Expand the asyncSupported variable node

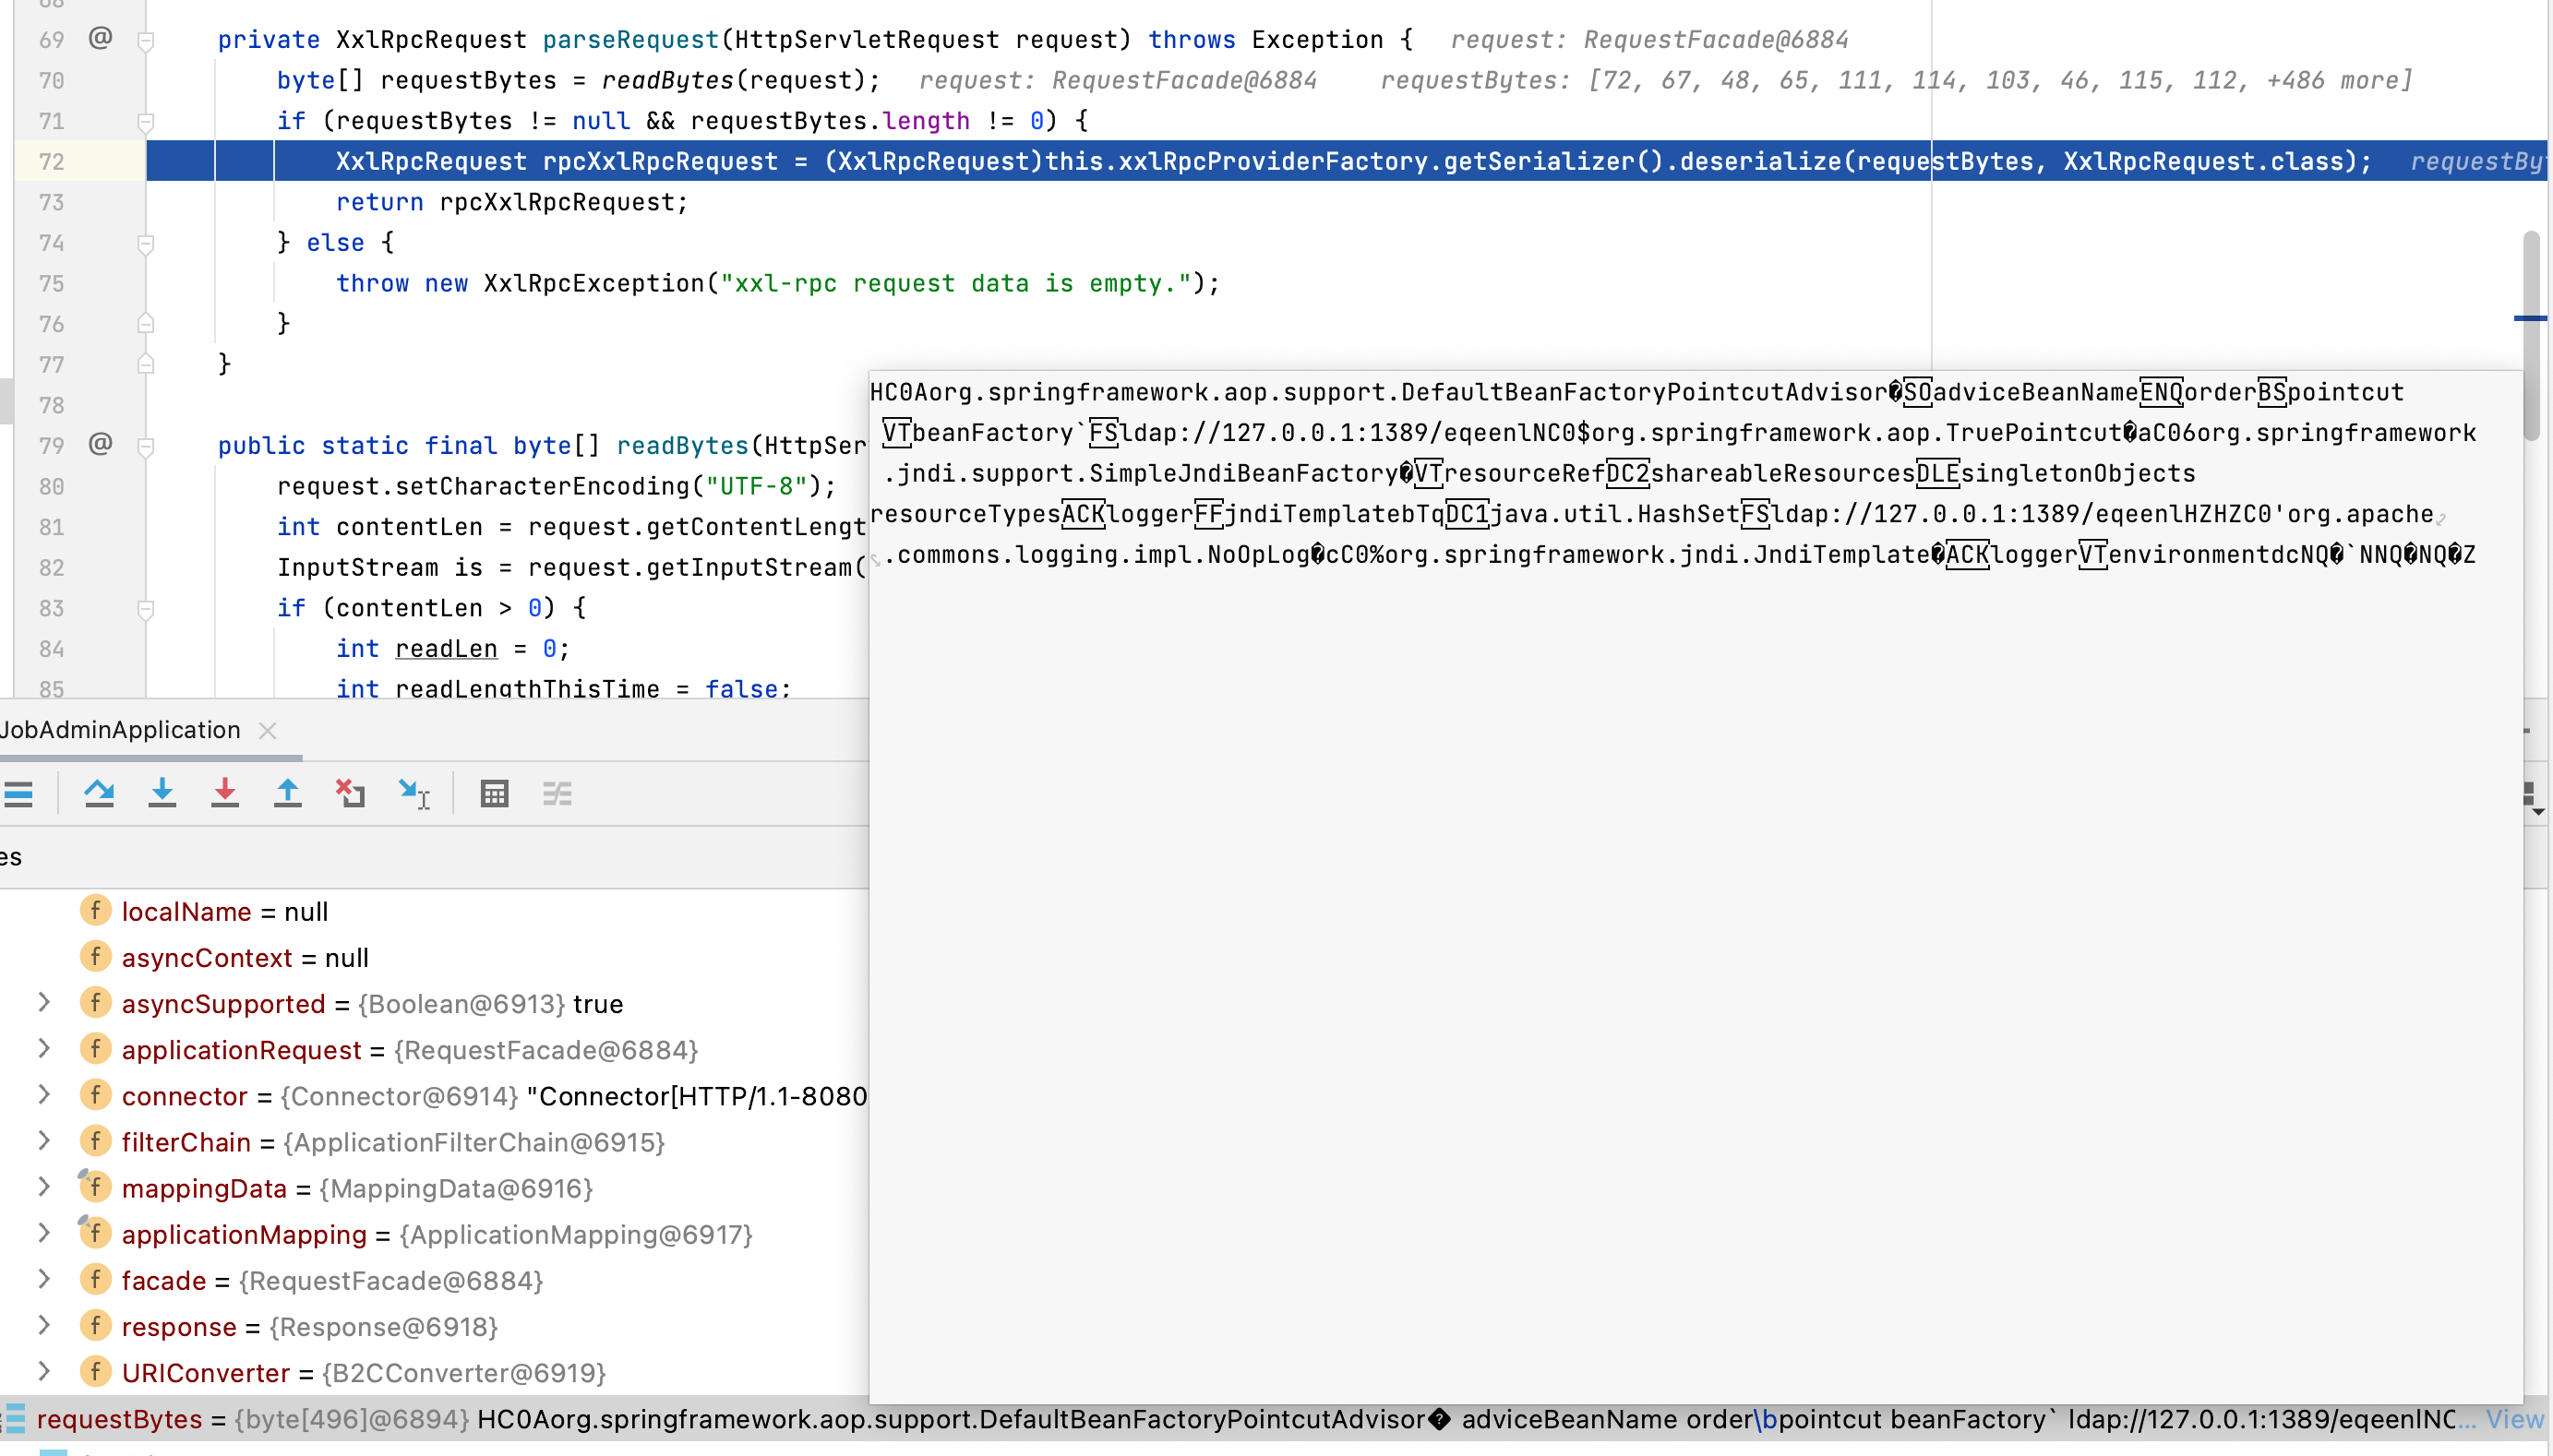point(44,1003)
